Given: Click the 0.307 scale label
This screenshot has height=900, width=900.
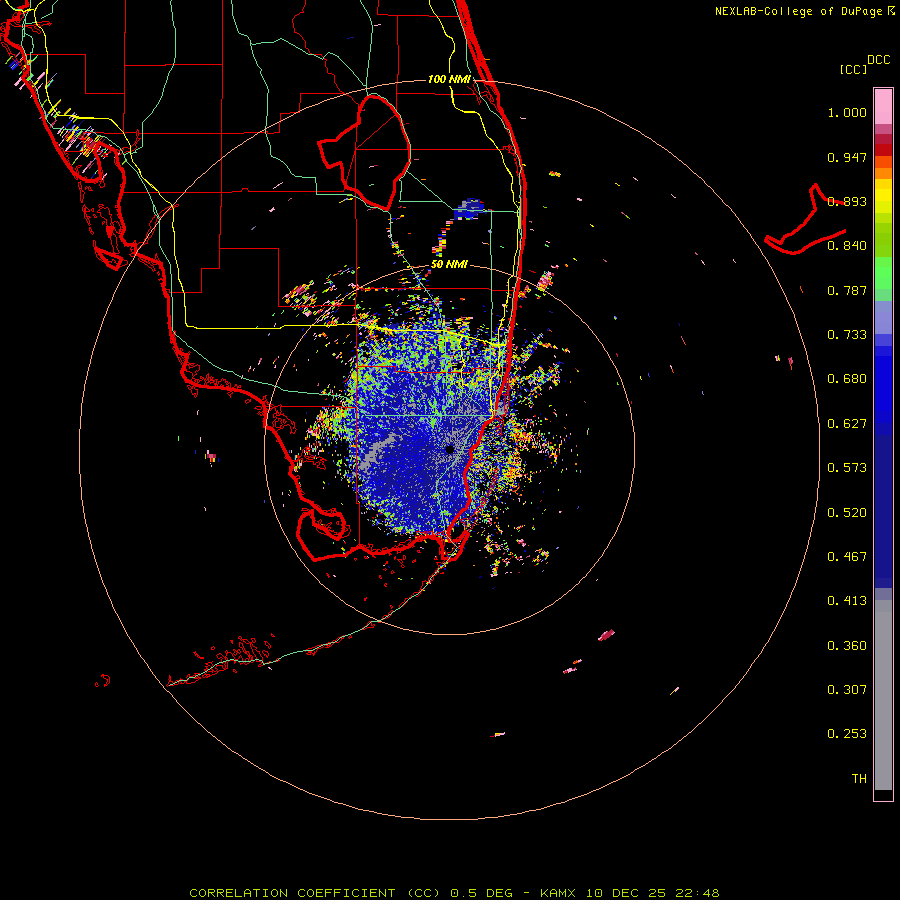Looking at the screenshot, I should pos(847,690).
